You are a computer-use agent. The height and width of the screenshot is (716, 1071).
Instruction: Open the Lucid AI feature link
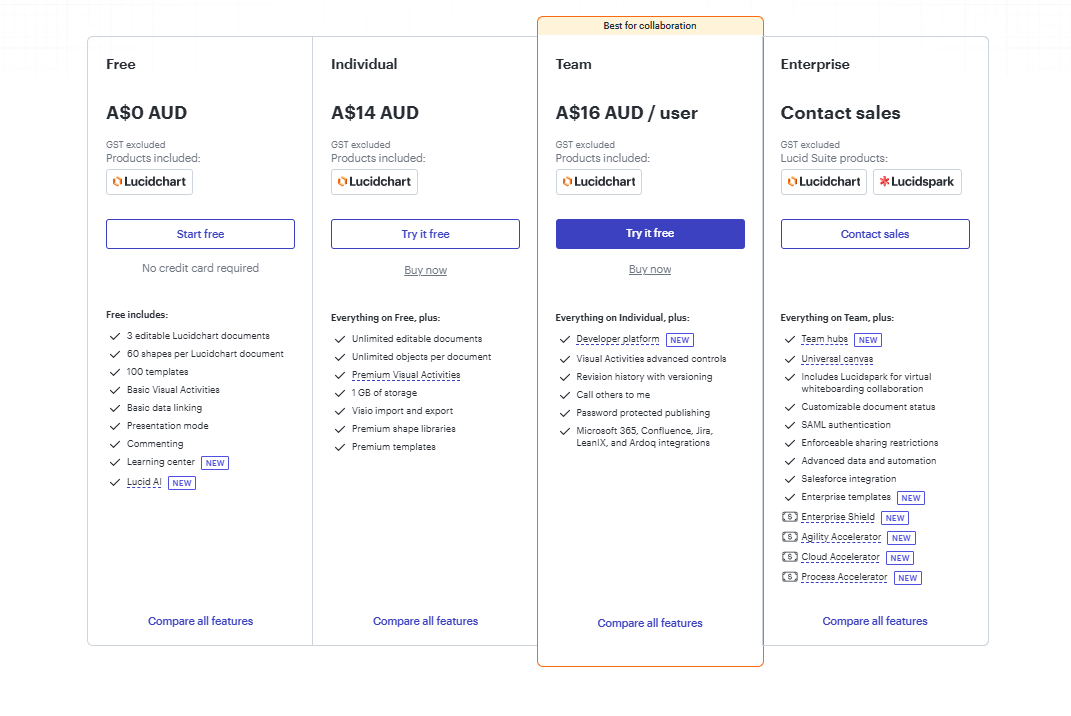point(144,482)
